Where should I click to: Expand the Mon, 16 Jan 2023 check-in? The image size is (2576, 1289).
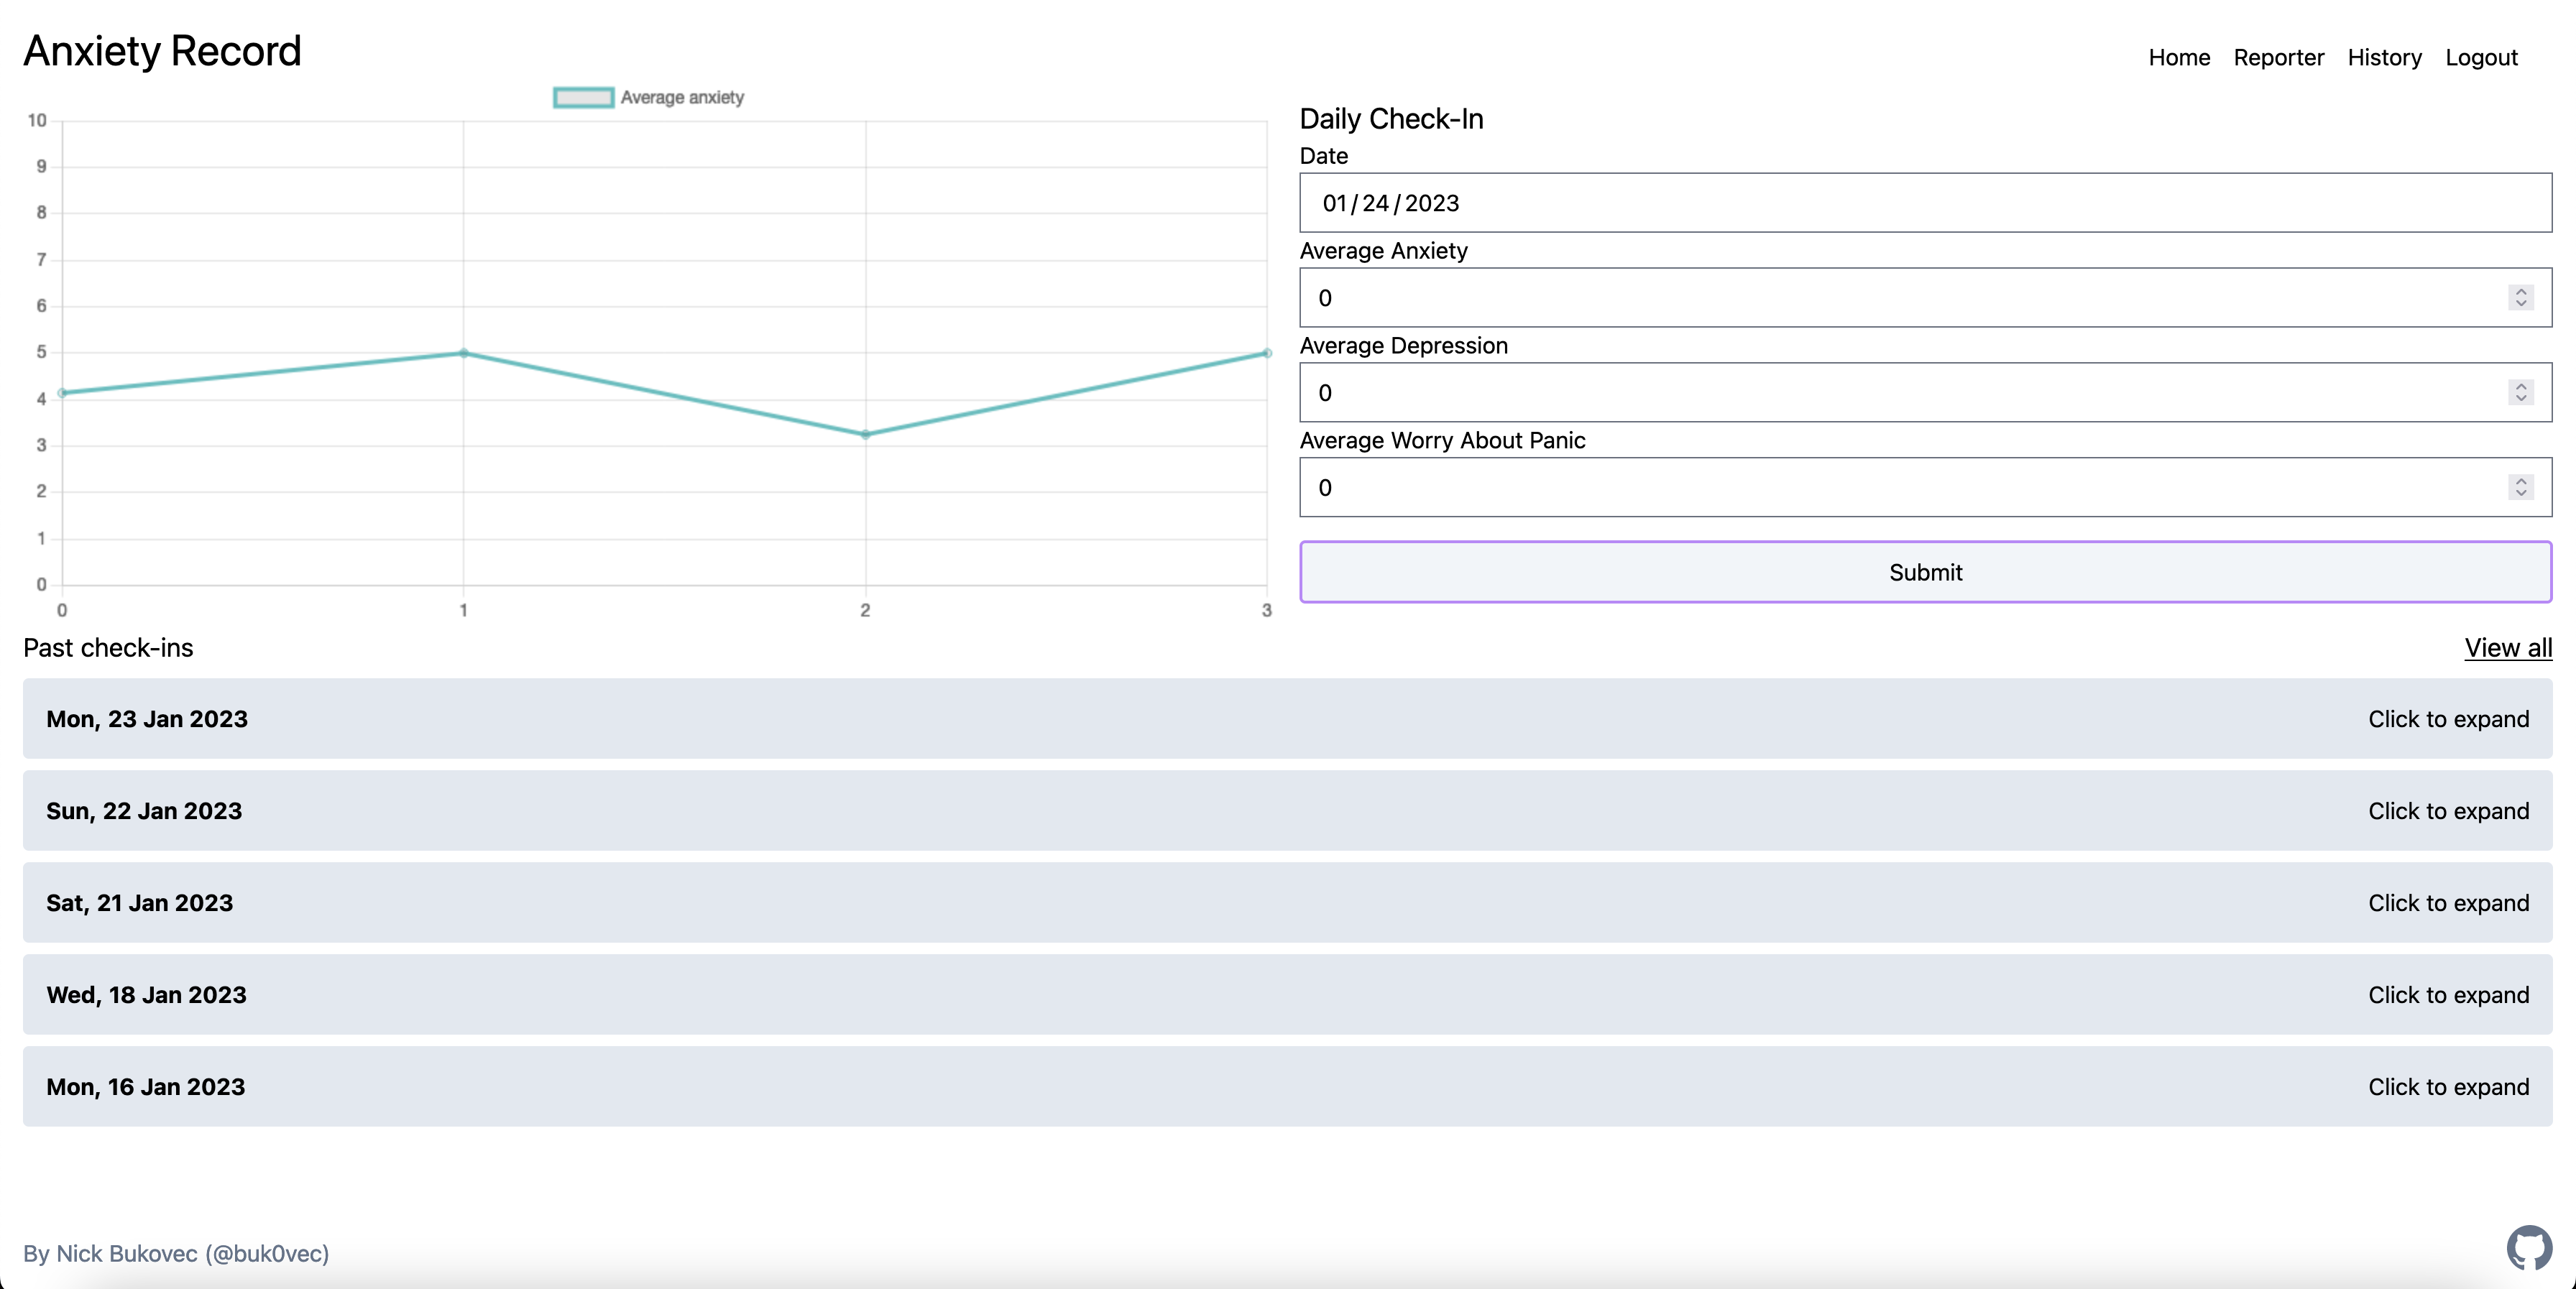tap(1287, 1086)
